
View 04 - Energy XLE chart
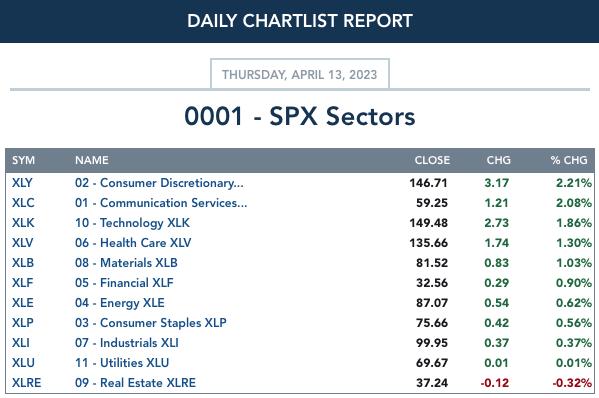pyautogui.click(x=120, y=303)
